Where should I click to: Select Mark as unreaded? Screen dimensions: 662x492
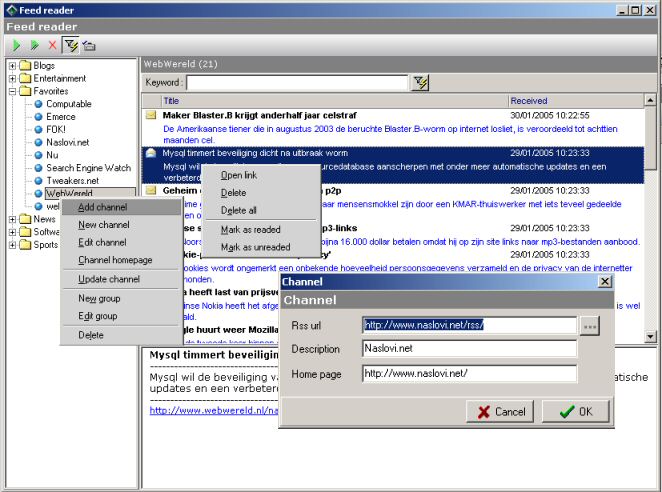[260, 247]
